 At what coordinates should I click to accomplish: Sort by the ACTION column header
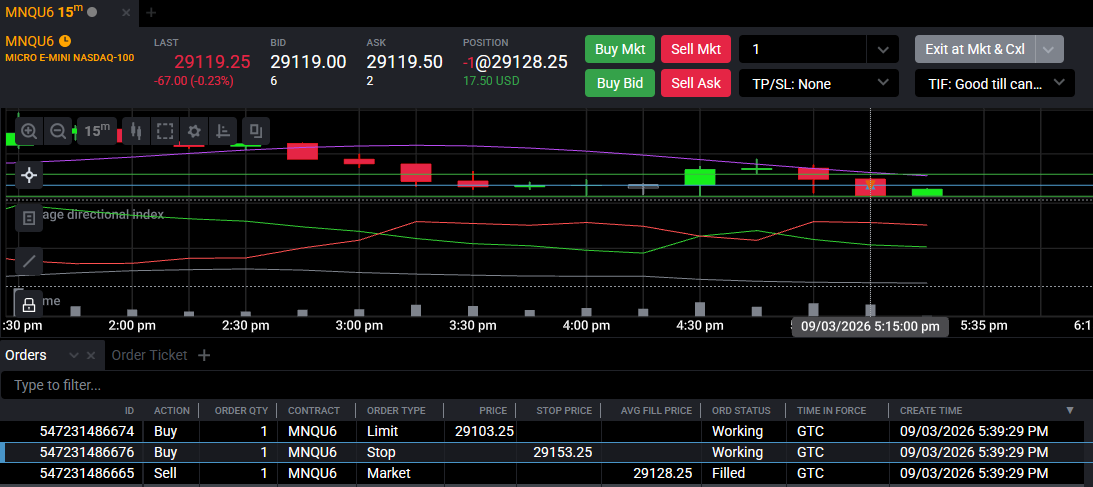point(171,410)
